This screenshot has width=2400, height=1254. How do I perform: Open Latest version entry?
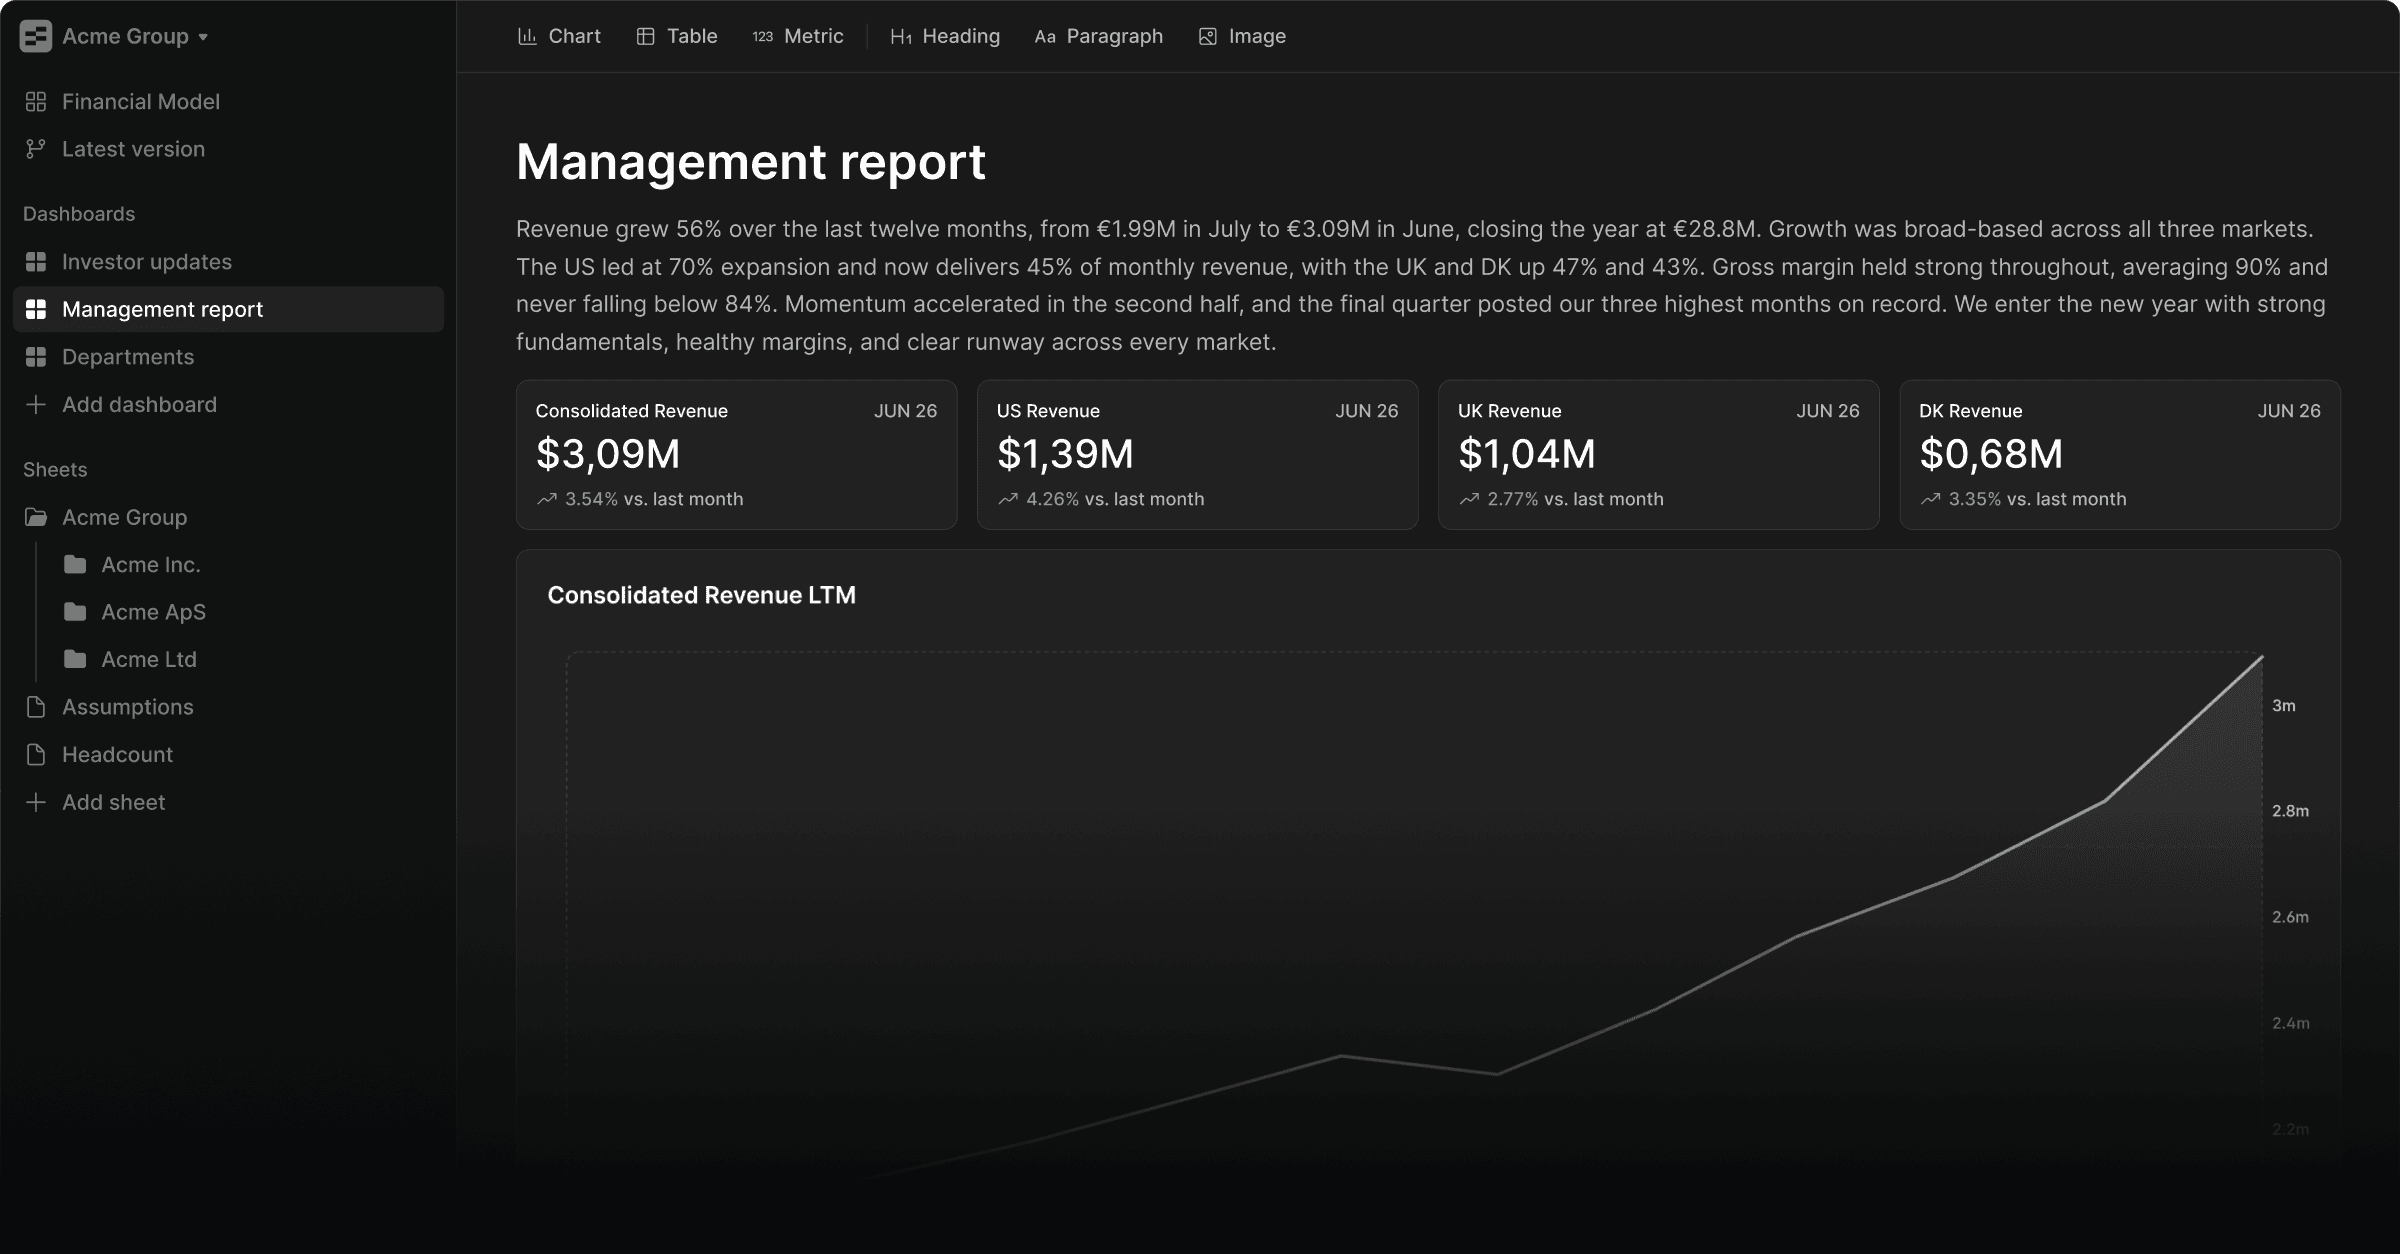133,149
